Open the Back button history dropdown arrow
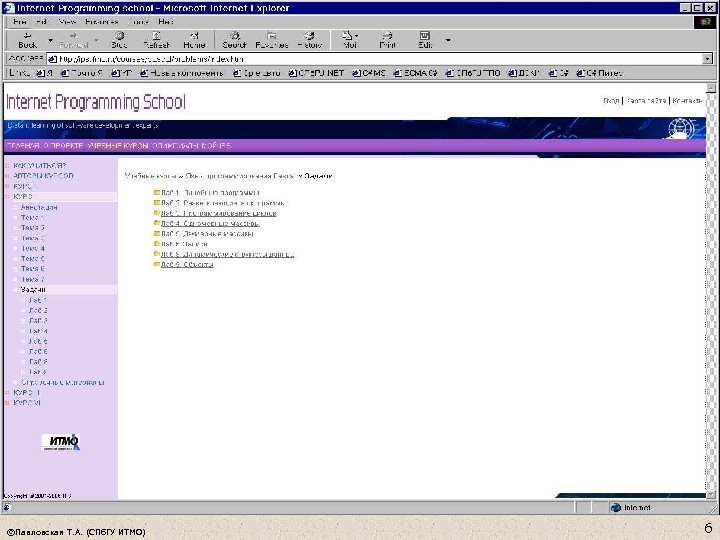The image size is (720, 540). (50, 40)
